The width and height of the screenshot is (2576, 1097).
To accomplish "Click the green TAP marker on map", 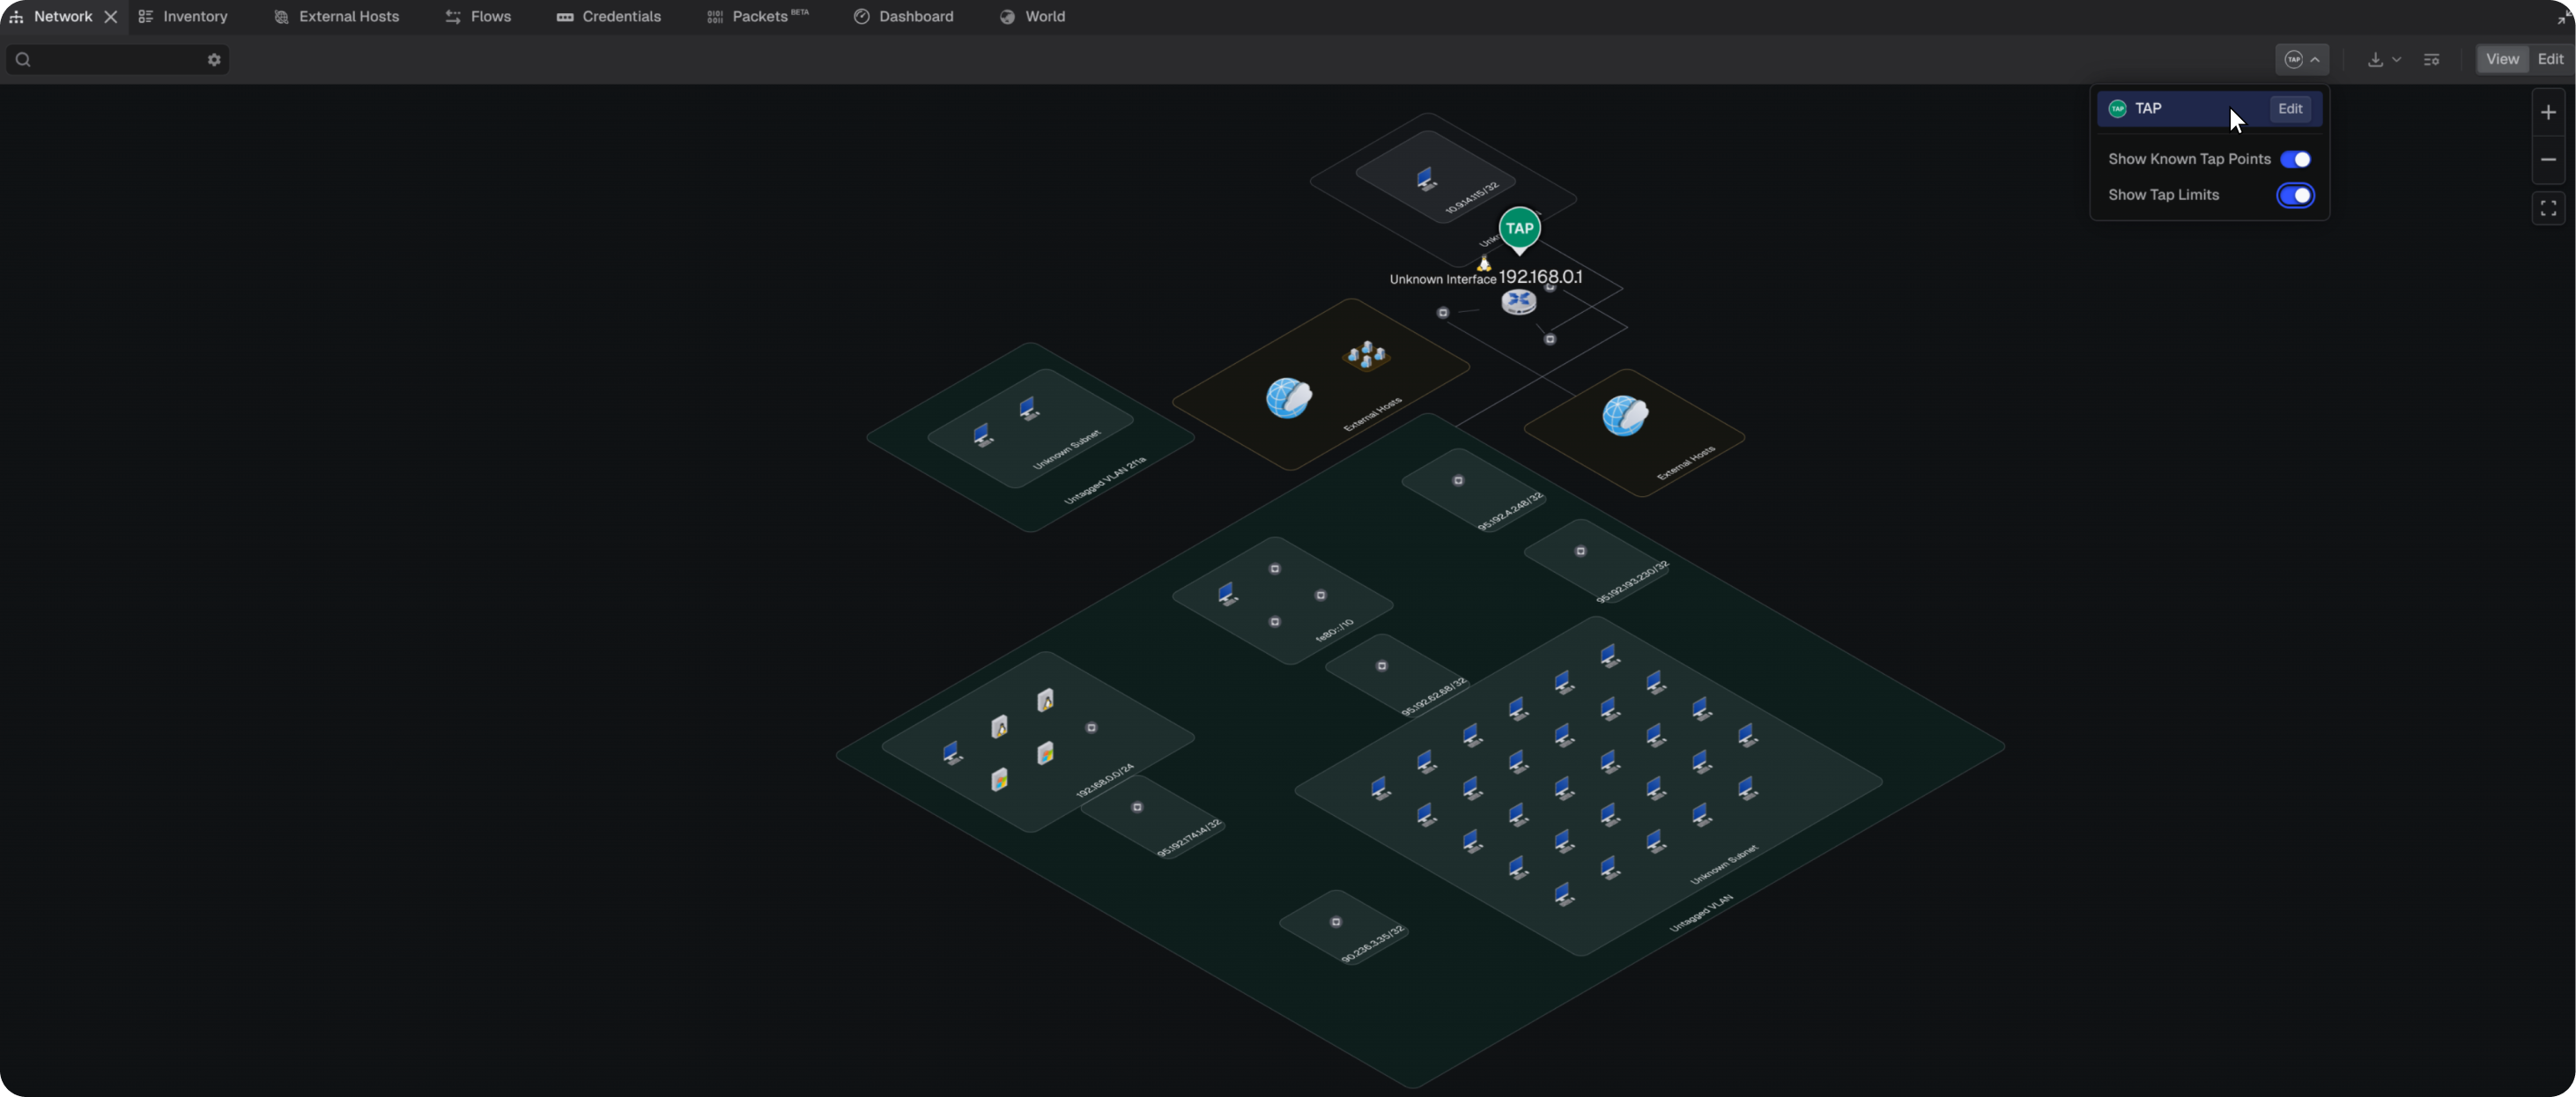I will pos(1519,229).
